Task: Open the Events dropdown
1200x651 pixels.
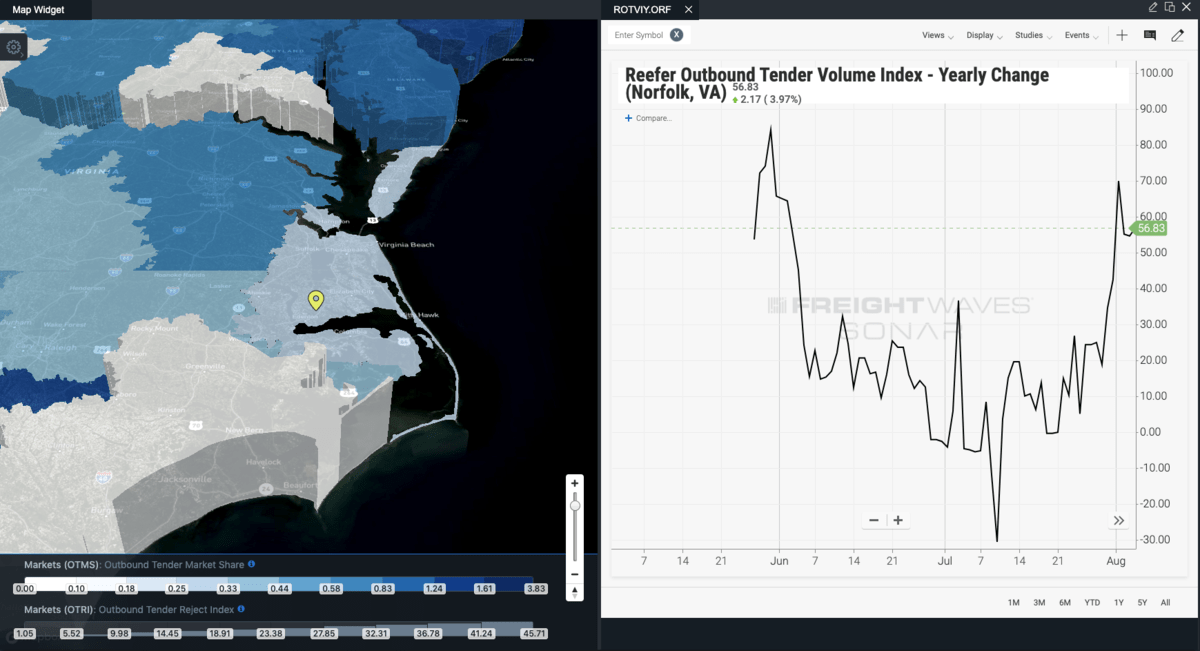Action: pos(1081,35)
